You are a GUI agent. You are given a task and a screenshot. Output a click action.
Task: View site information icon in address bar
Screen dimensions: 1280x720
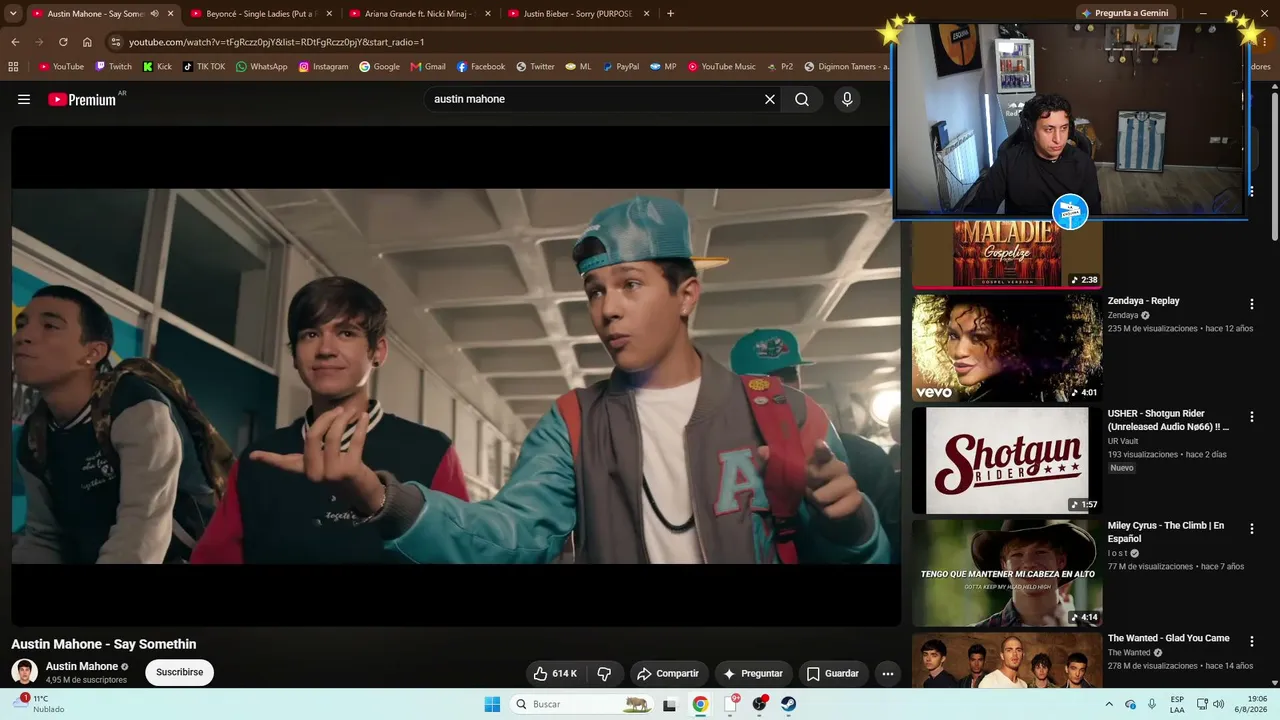tap(115, 42)
